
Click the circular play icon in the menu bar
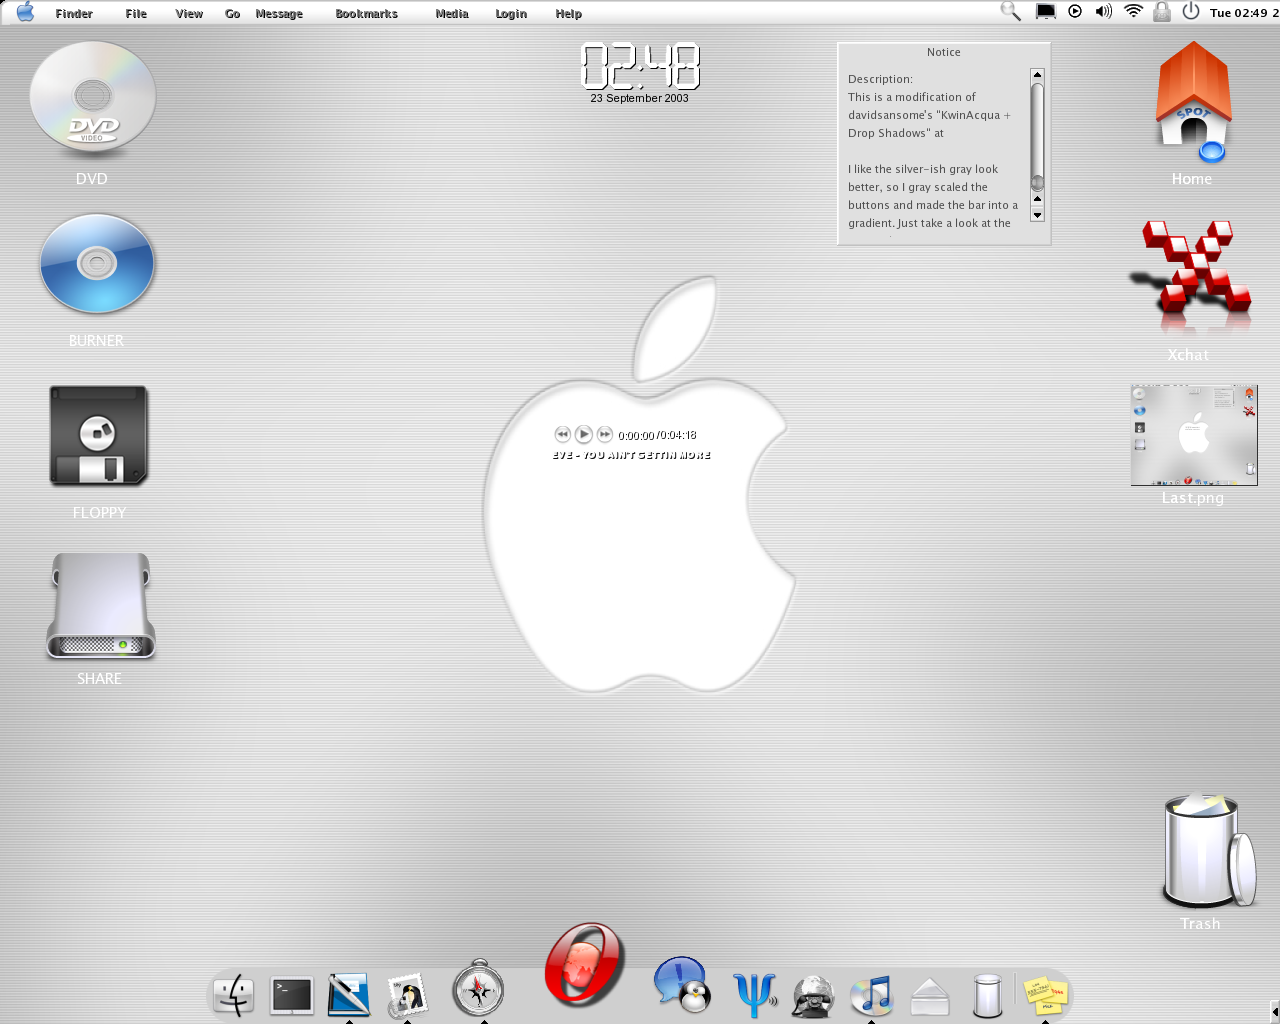point(1075,12)
